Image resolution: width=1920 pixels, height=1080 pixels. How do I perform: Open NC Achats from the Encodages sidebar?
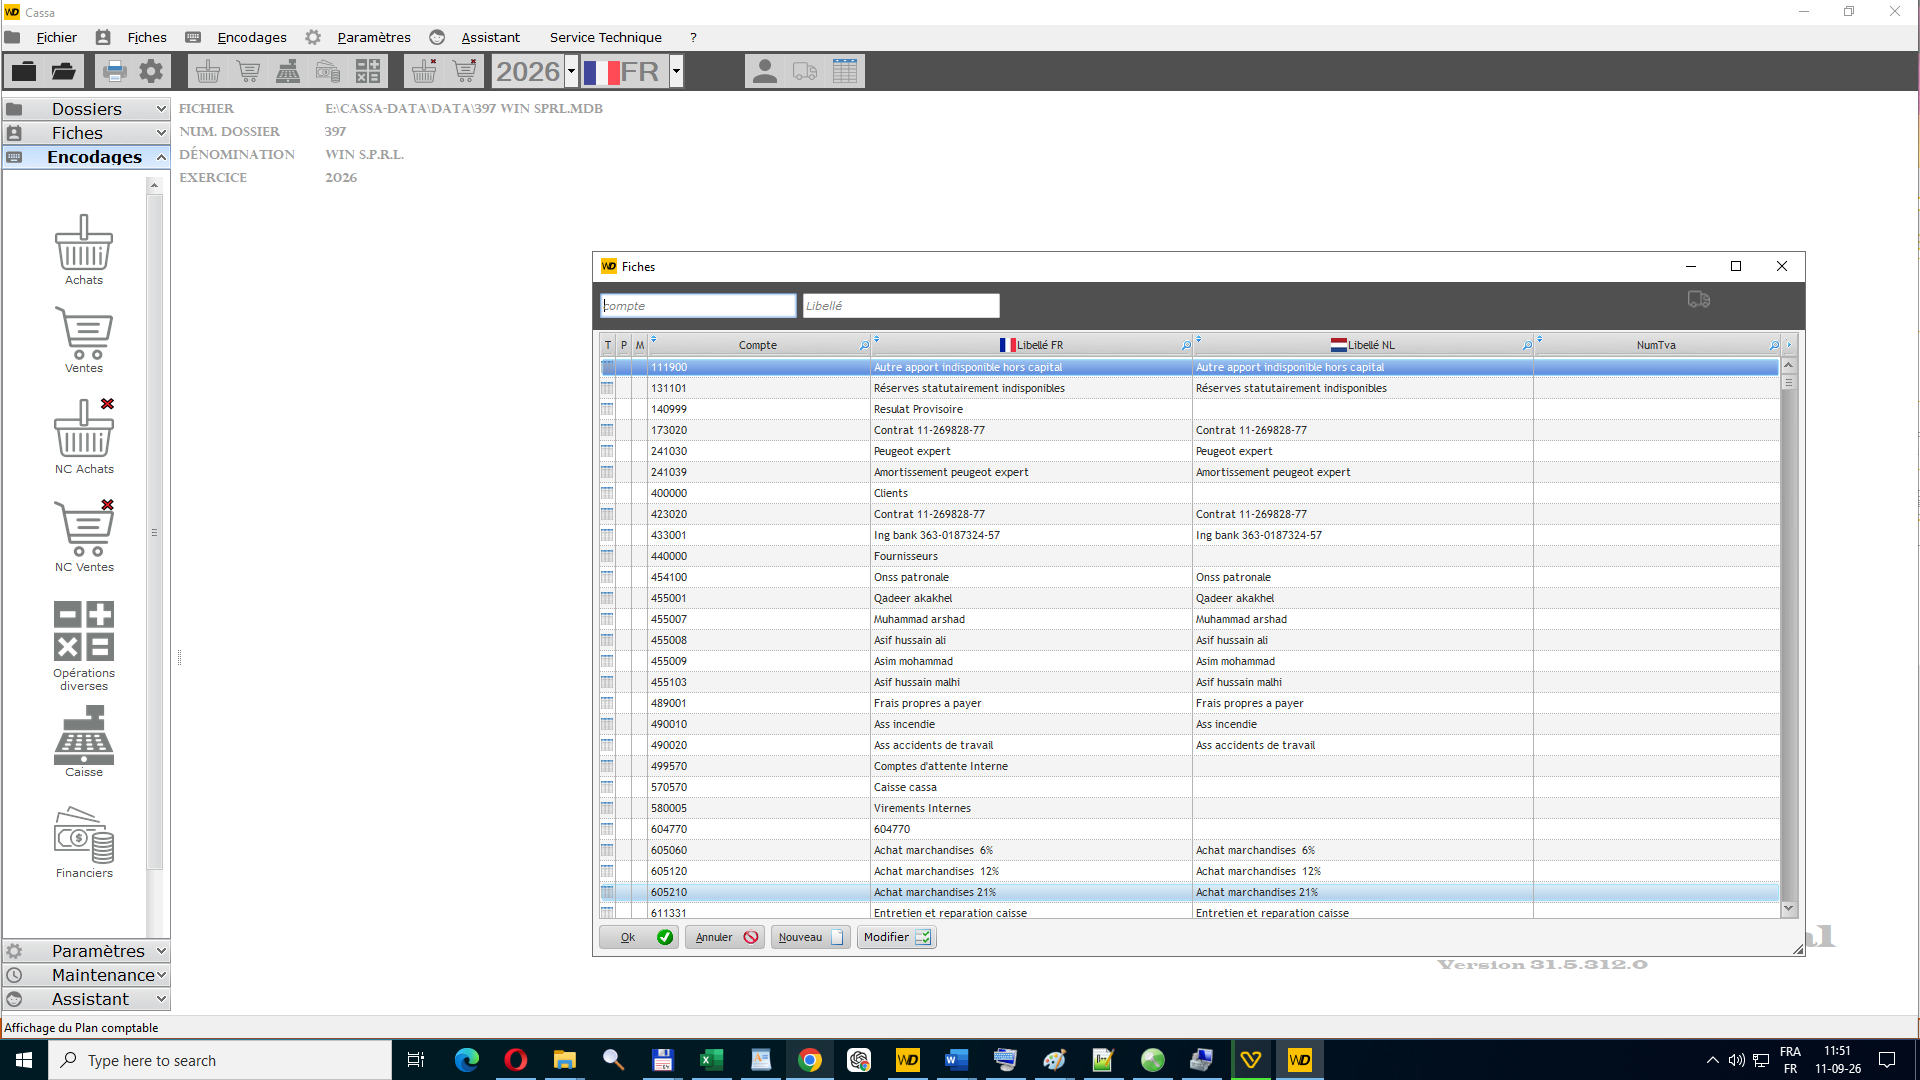[x=84, y=436]
